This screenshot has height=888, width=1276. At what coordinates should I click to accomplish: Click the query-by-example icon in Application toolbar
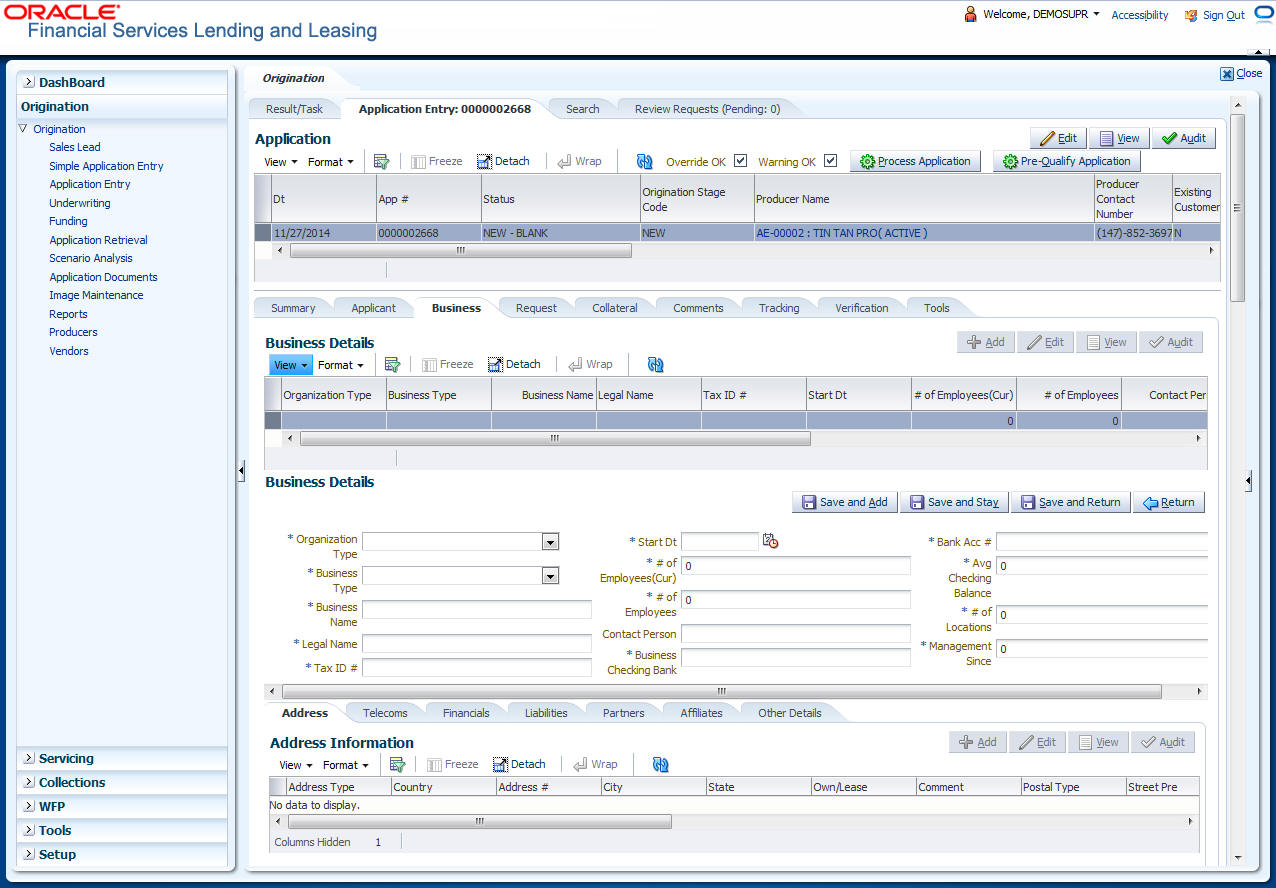(x=381, y=161)
